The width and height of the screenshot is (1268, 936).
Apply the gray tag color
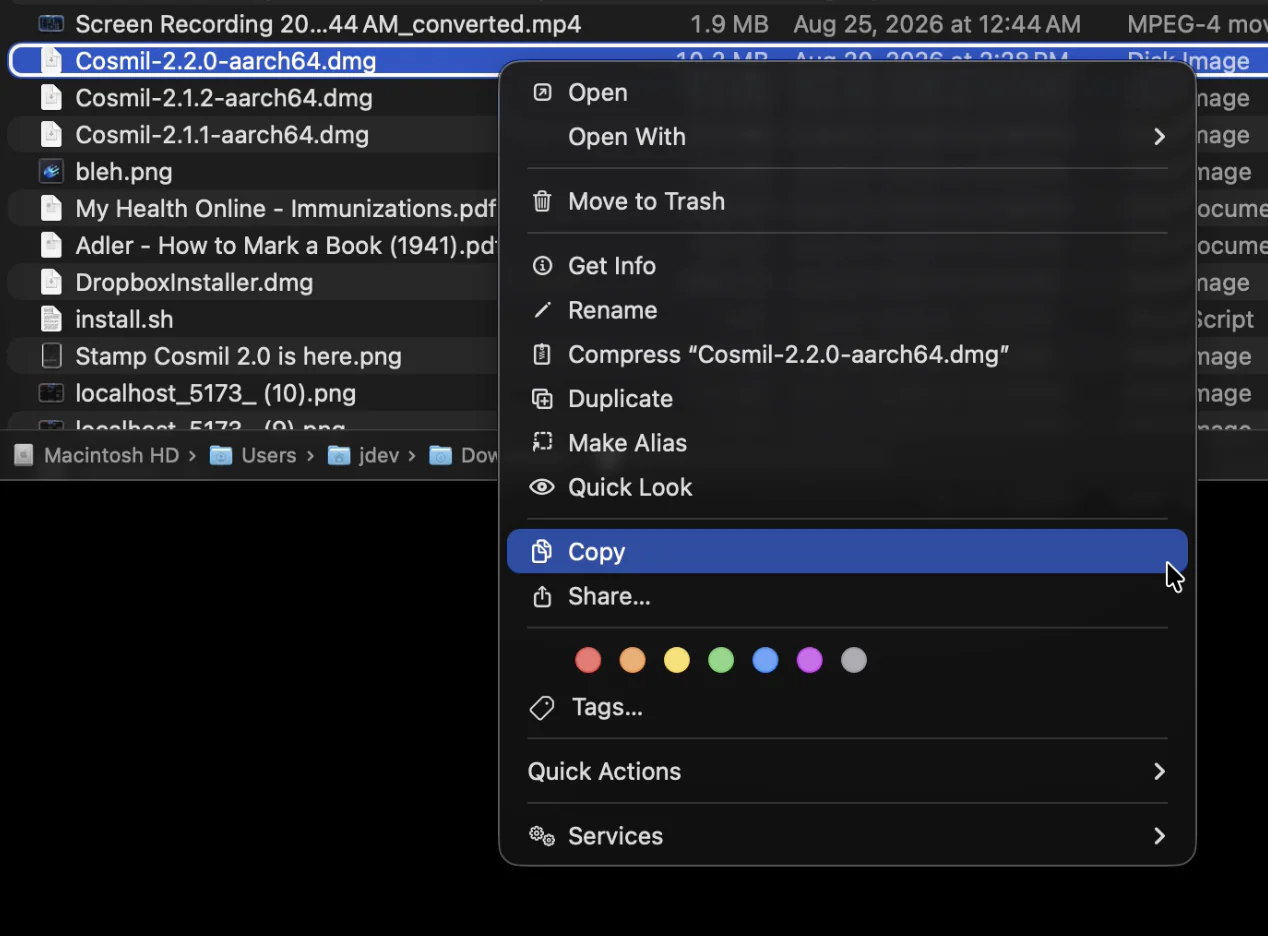[x=853, y=660]
